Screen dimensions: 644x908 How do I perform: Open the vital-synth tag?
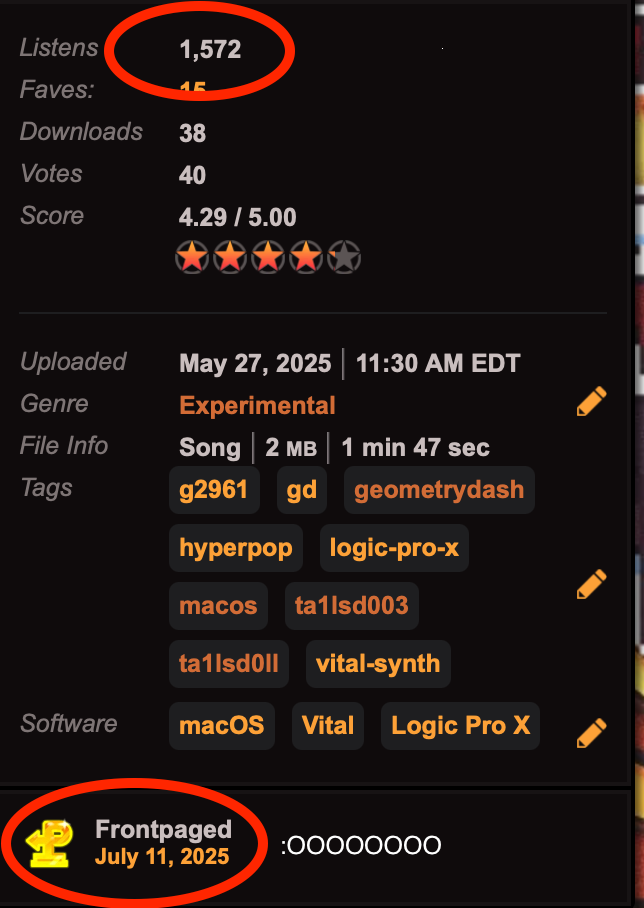point(378,664)
